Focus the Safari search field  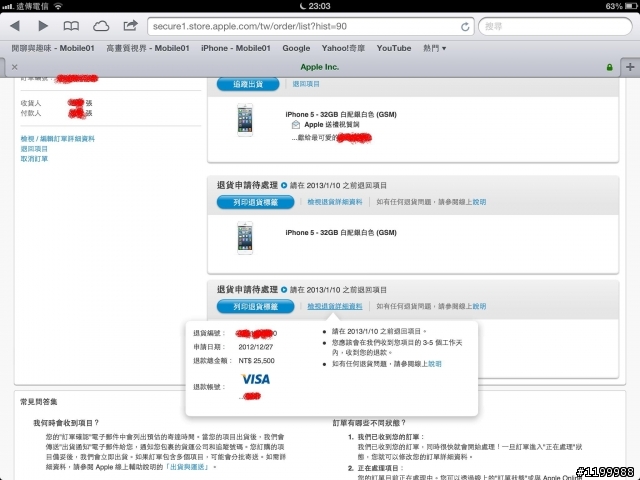[x=555, y=27]
